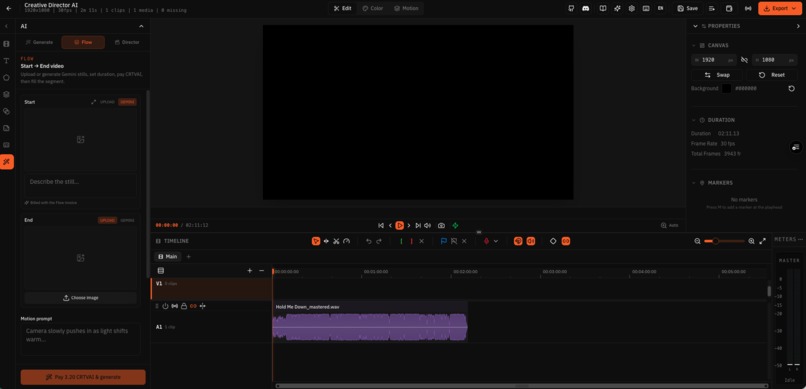Open the Discord icon in top bar
Image resolution: width=806 pixels, height=389 pixels.
585,8
